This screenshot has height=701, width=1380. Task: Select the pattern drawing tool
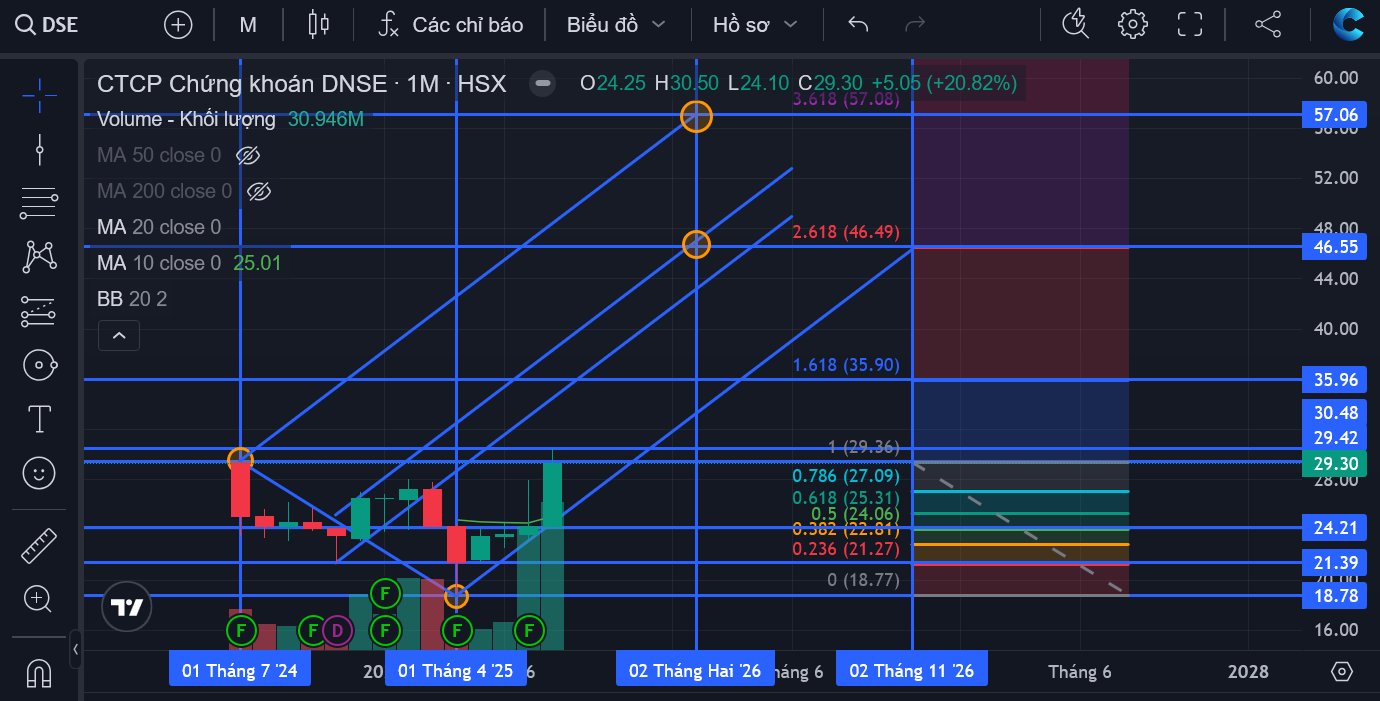[39, 258]
